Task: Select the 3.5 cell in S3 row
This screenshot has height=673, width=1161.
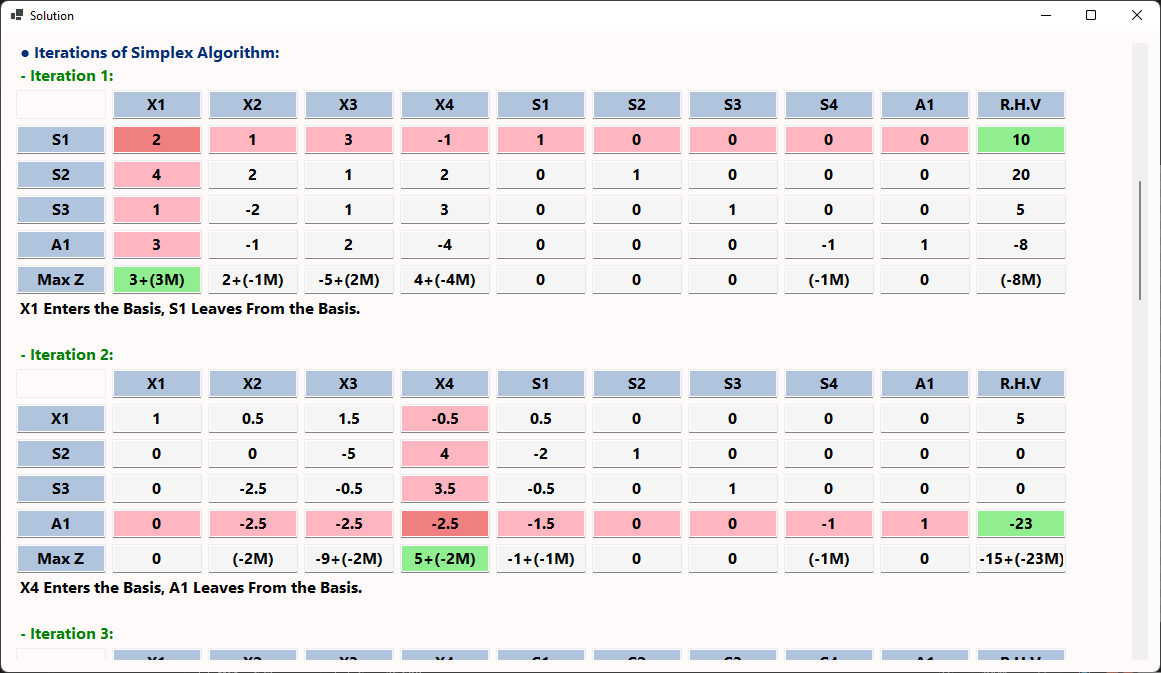Action: (444, 489)
